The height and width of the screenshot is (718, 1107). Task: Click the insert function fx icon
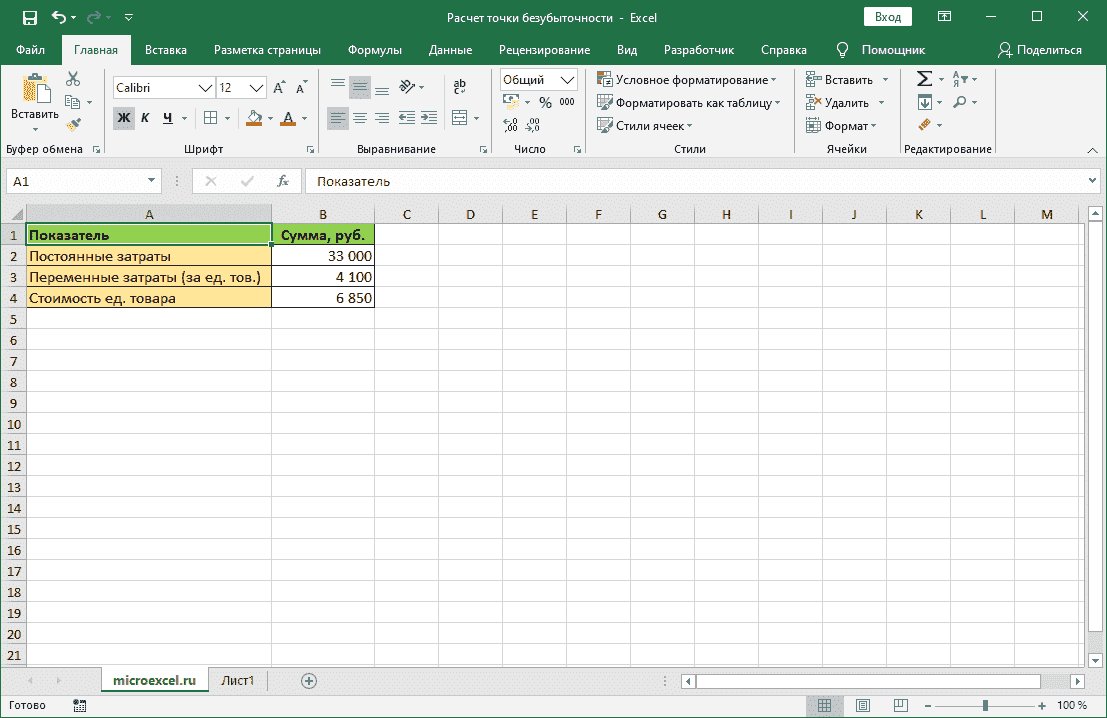click(283, 181)
